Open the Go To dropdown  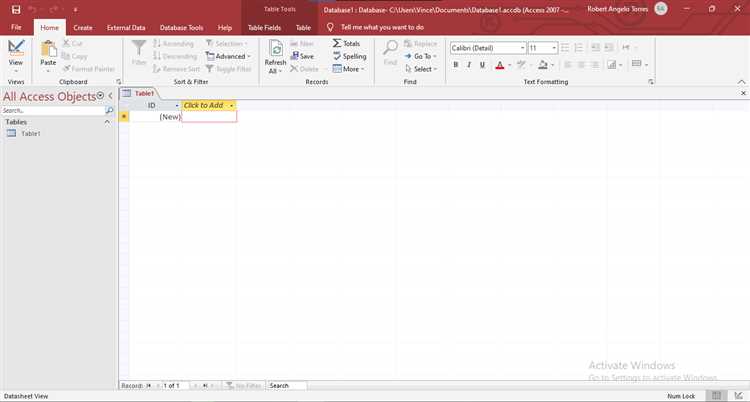tap(421, 56)
